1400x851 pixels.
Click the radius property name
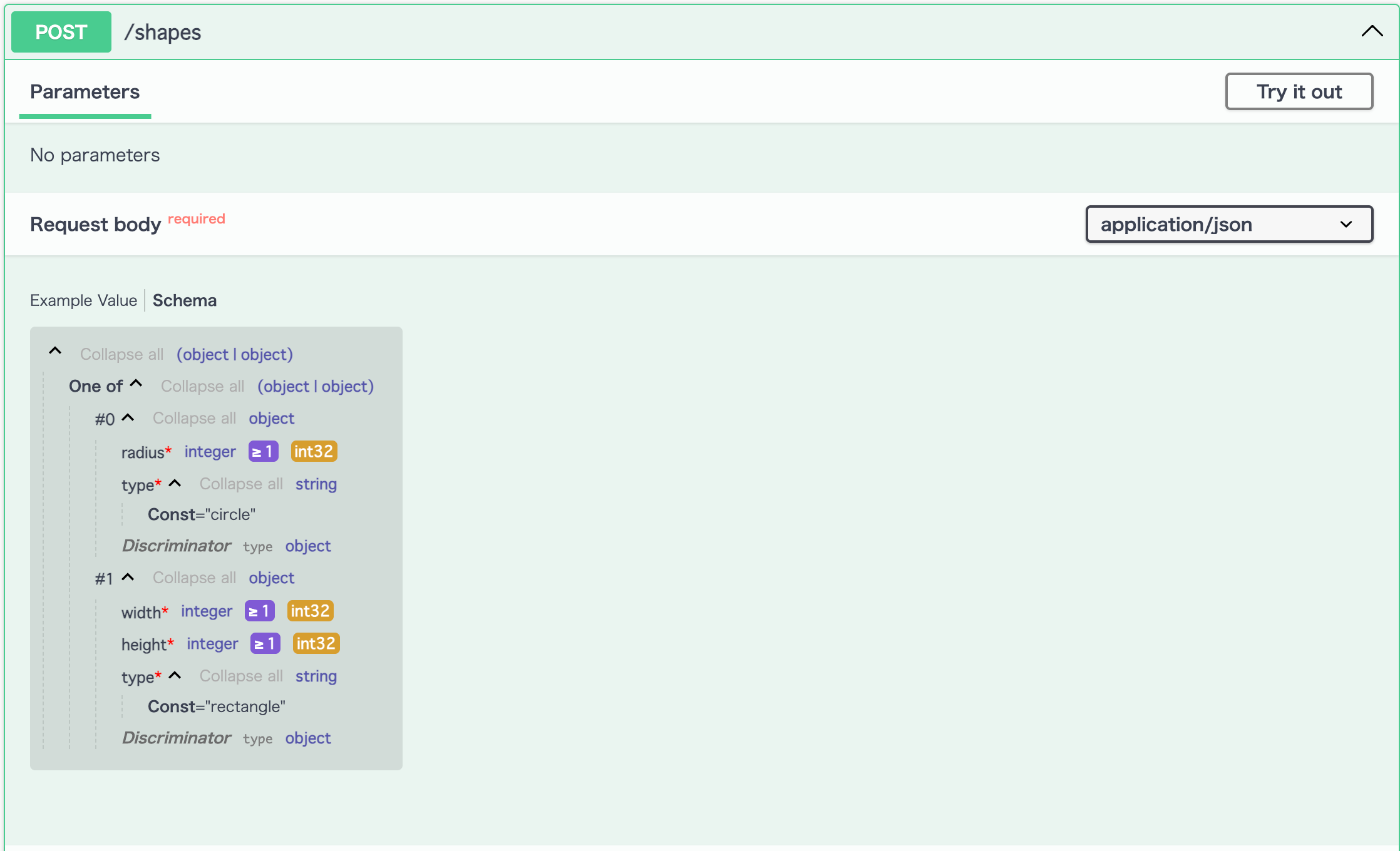point(143,452)
